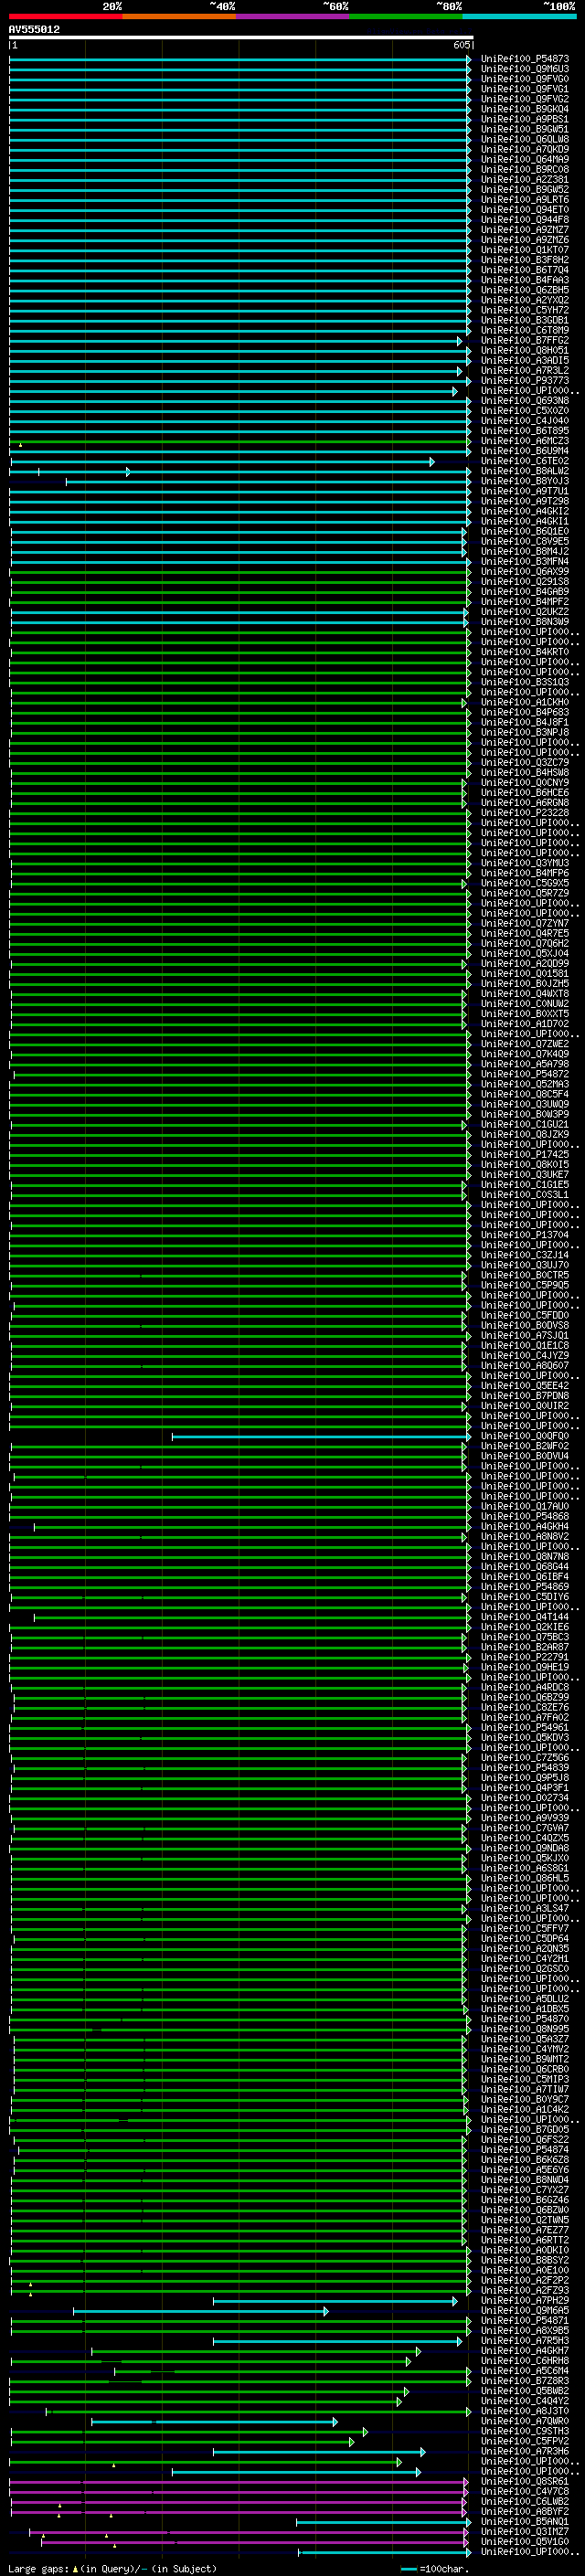Click hit label UniRef100_Q8H051

click(524, 350)
